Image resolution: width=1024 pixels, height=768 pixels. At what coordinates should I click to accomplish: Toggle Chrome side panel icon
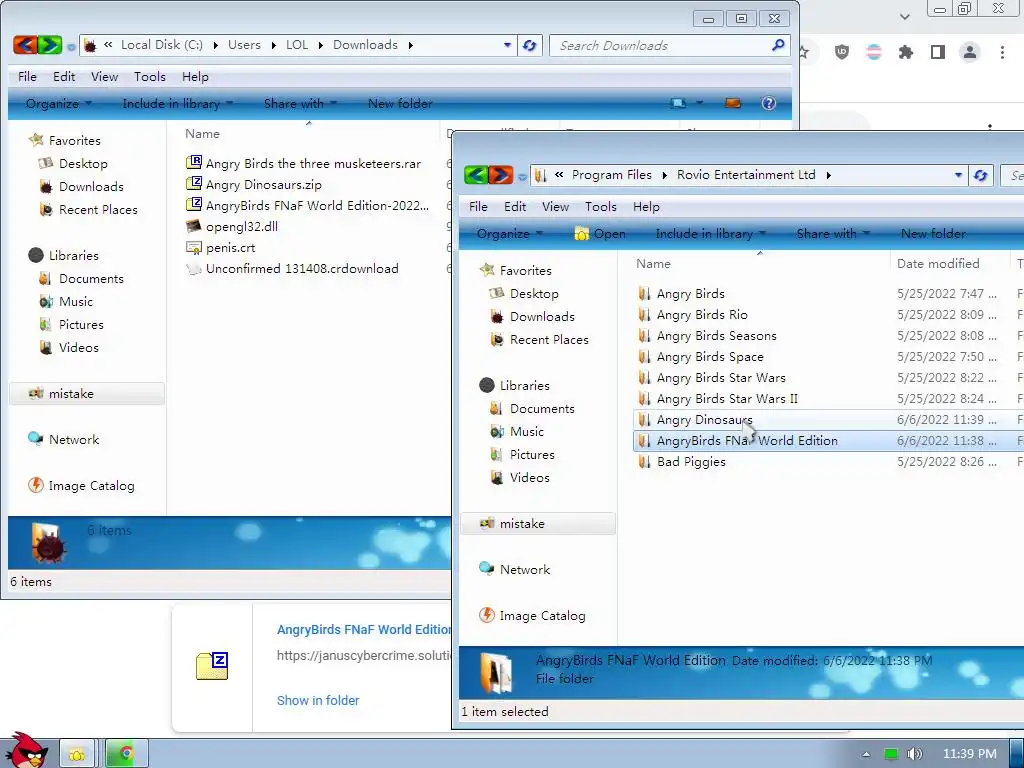pos(938,52)
